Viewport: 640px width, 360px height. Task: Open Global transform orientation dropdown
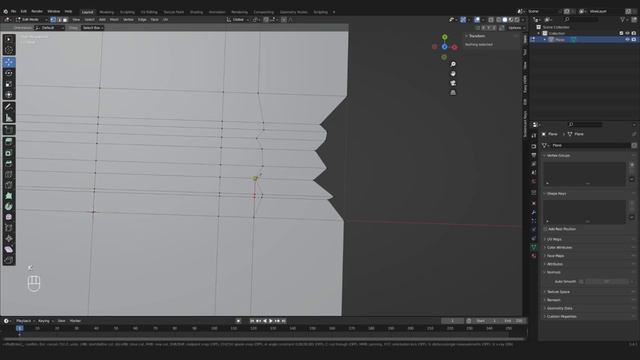(238, 20)
